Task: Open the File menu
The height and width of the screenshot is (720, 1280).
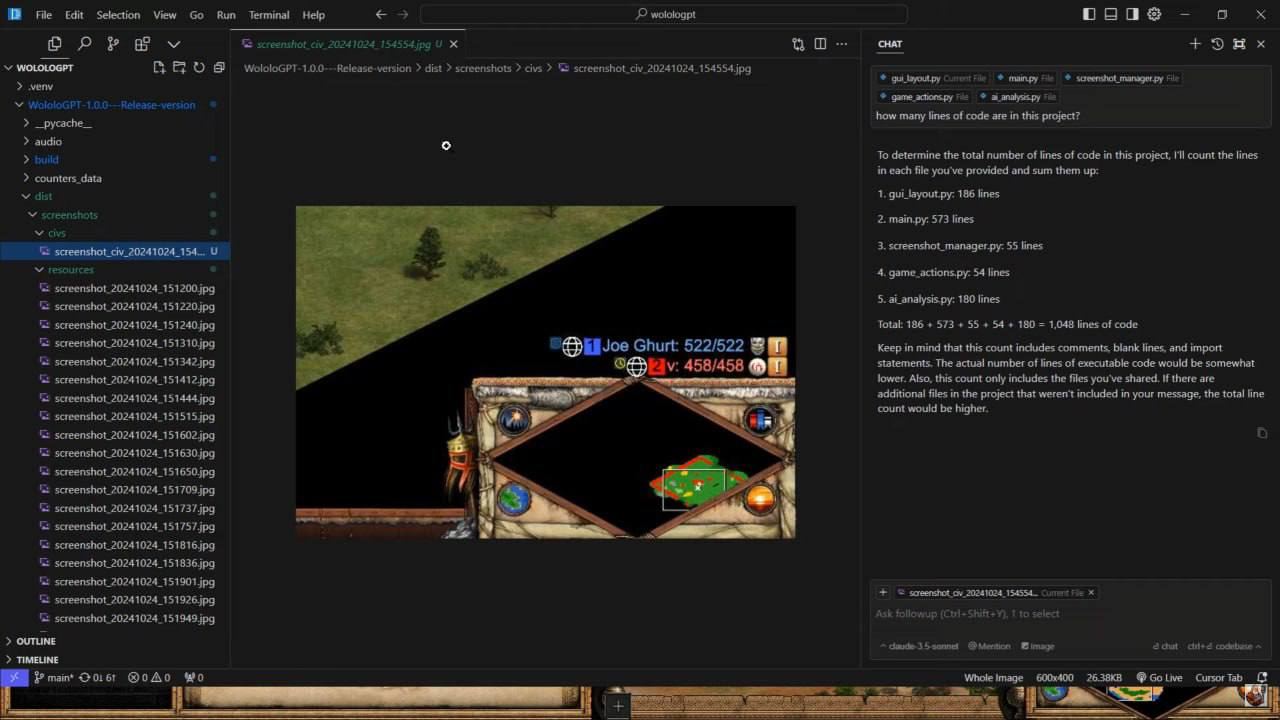Action: (x=44, y=15)
